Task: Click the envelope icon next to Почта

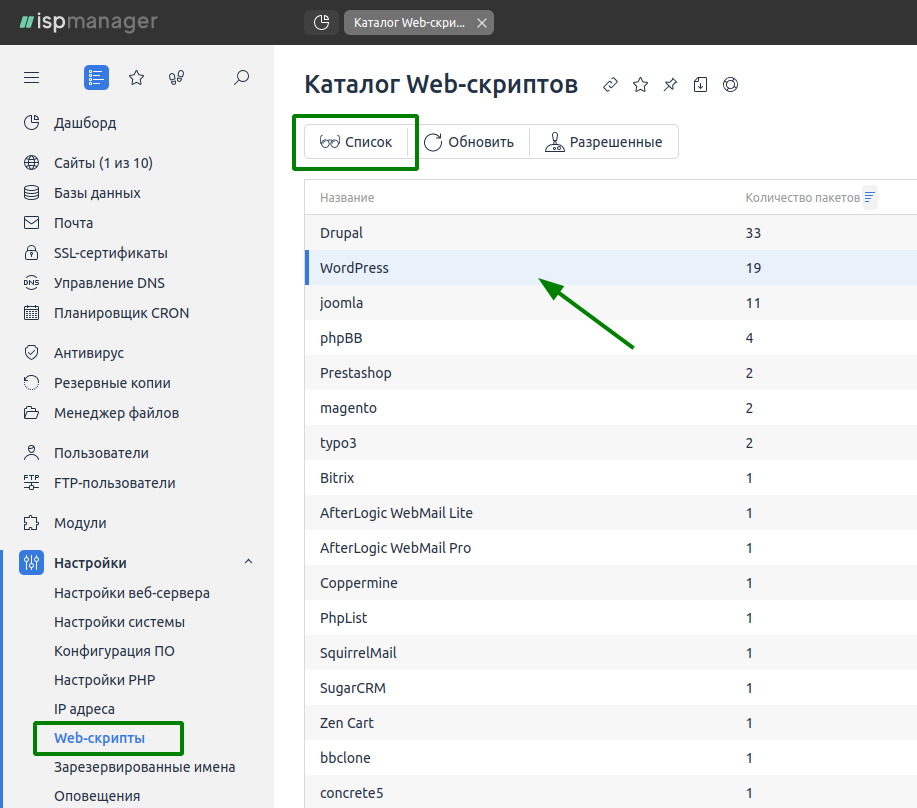Action: [32, 223]
